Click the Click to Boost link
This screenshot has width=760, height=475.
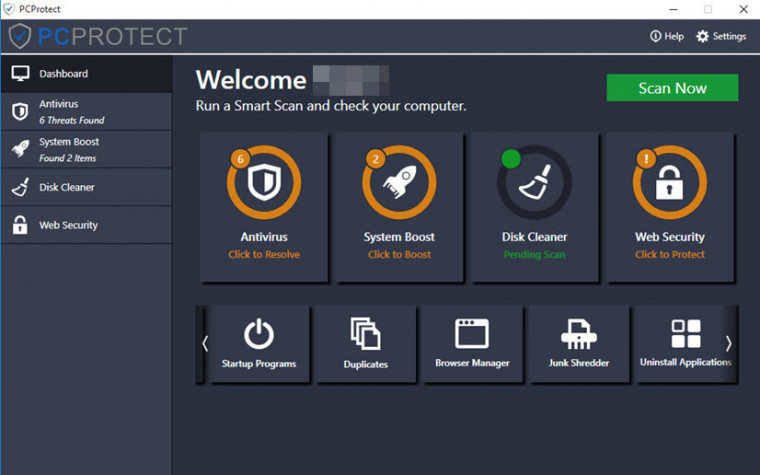[399, 254]
